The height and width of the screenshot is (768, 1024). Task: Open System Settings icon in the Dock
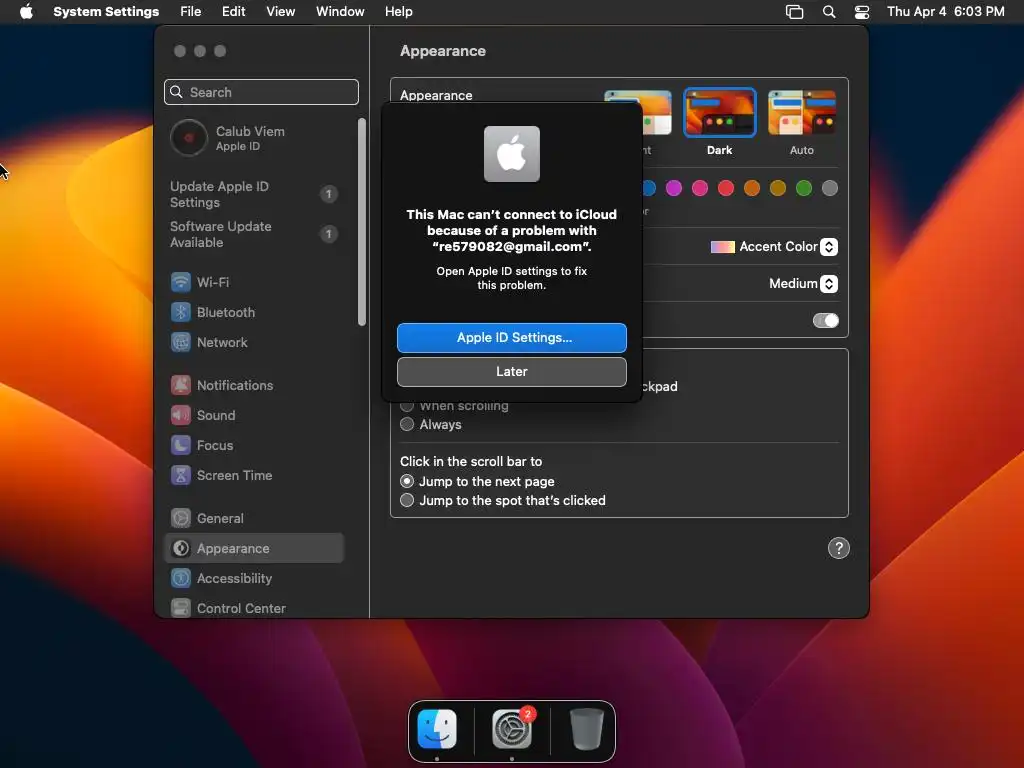coord(512,729)
